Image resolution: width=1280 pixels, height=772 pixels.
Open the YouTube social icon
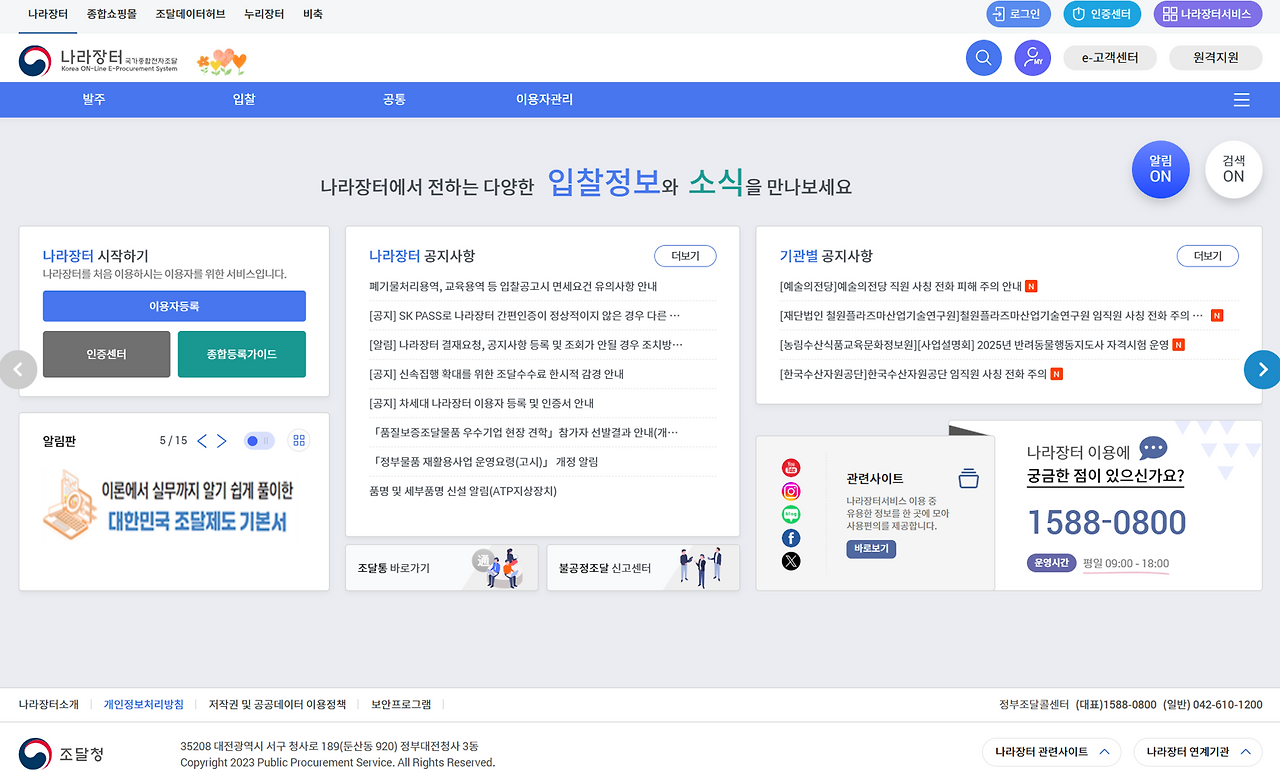(791, 468)
